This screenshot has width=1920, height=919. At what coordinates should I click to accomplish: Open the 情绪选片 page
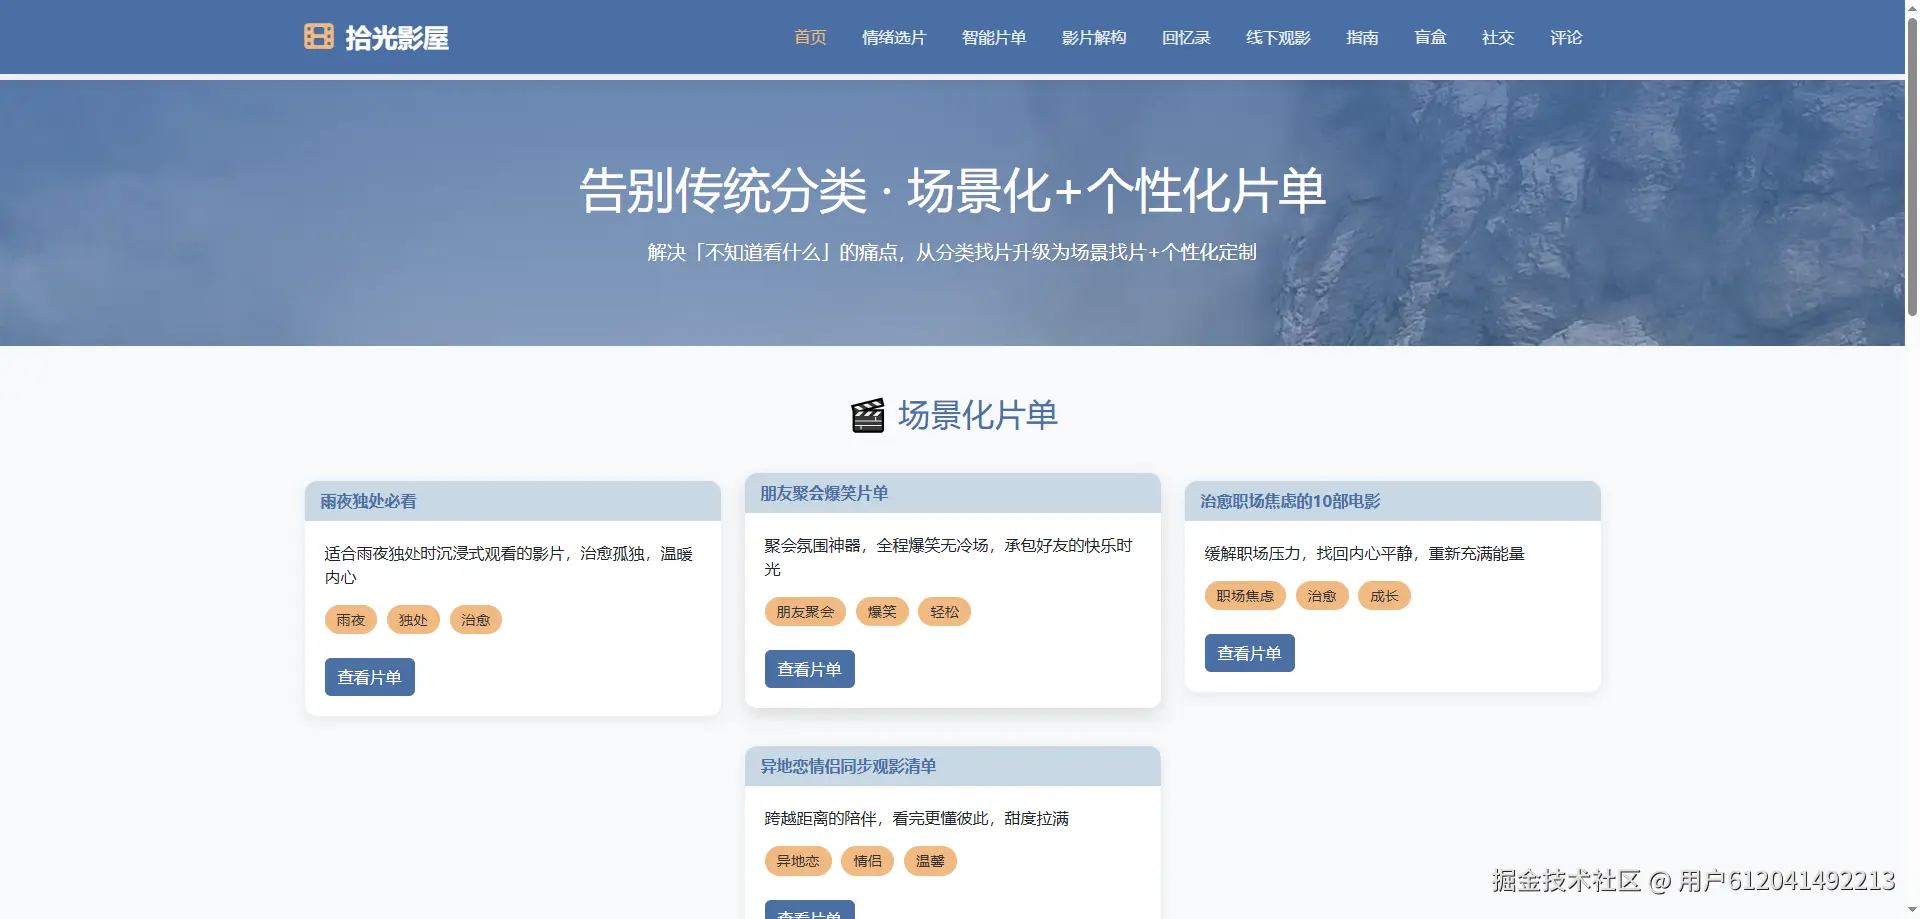pos(894,37)
